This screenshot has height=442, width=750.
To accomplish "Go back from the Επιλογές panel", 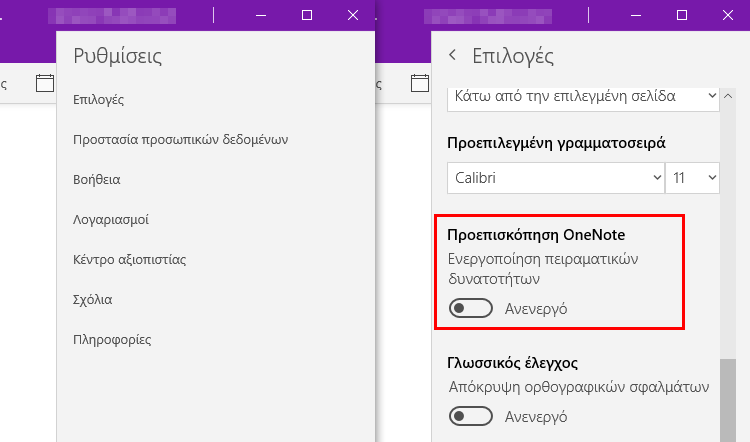I will point(452,55).
